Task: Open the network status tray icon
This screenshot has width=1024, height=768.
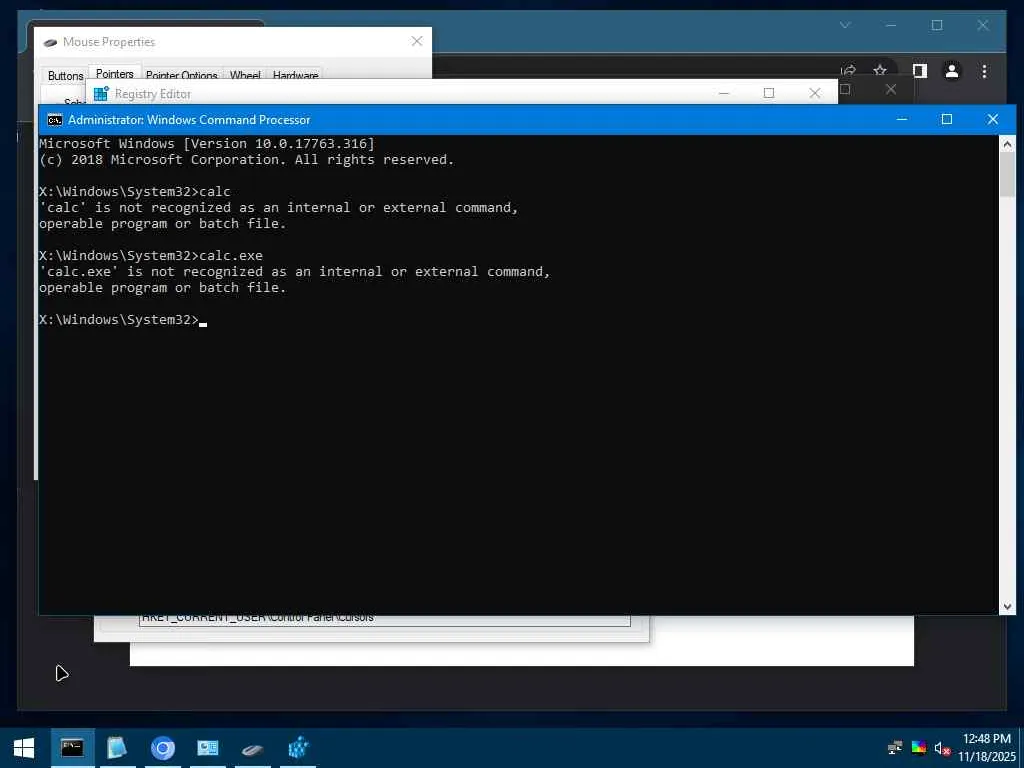Action: point(895,748)
